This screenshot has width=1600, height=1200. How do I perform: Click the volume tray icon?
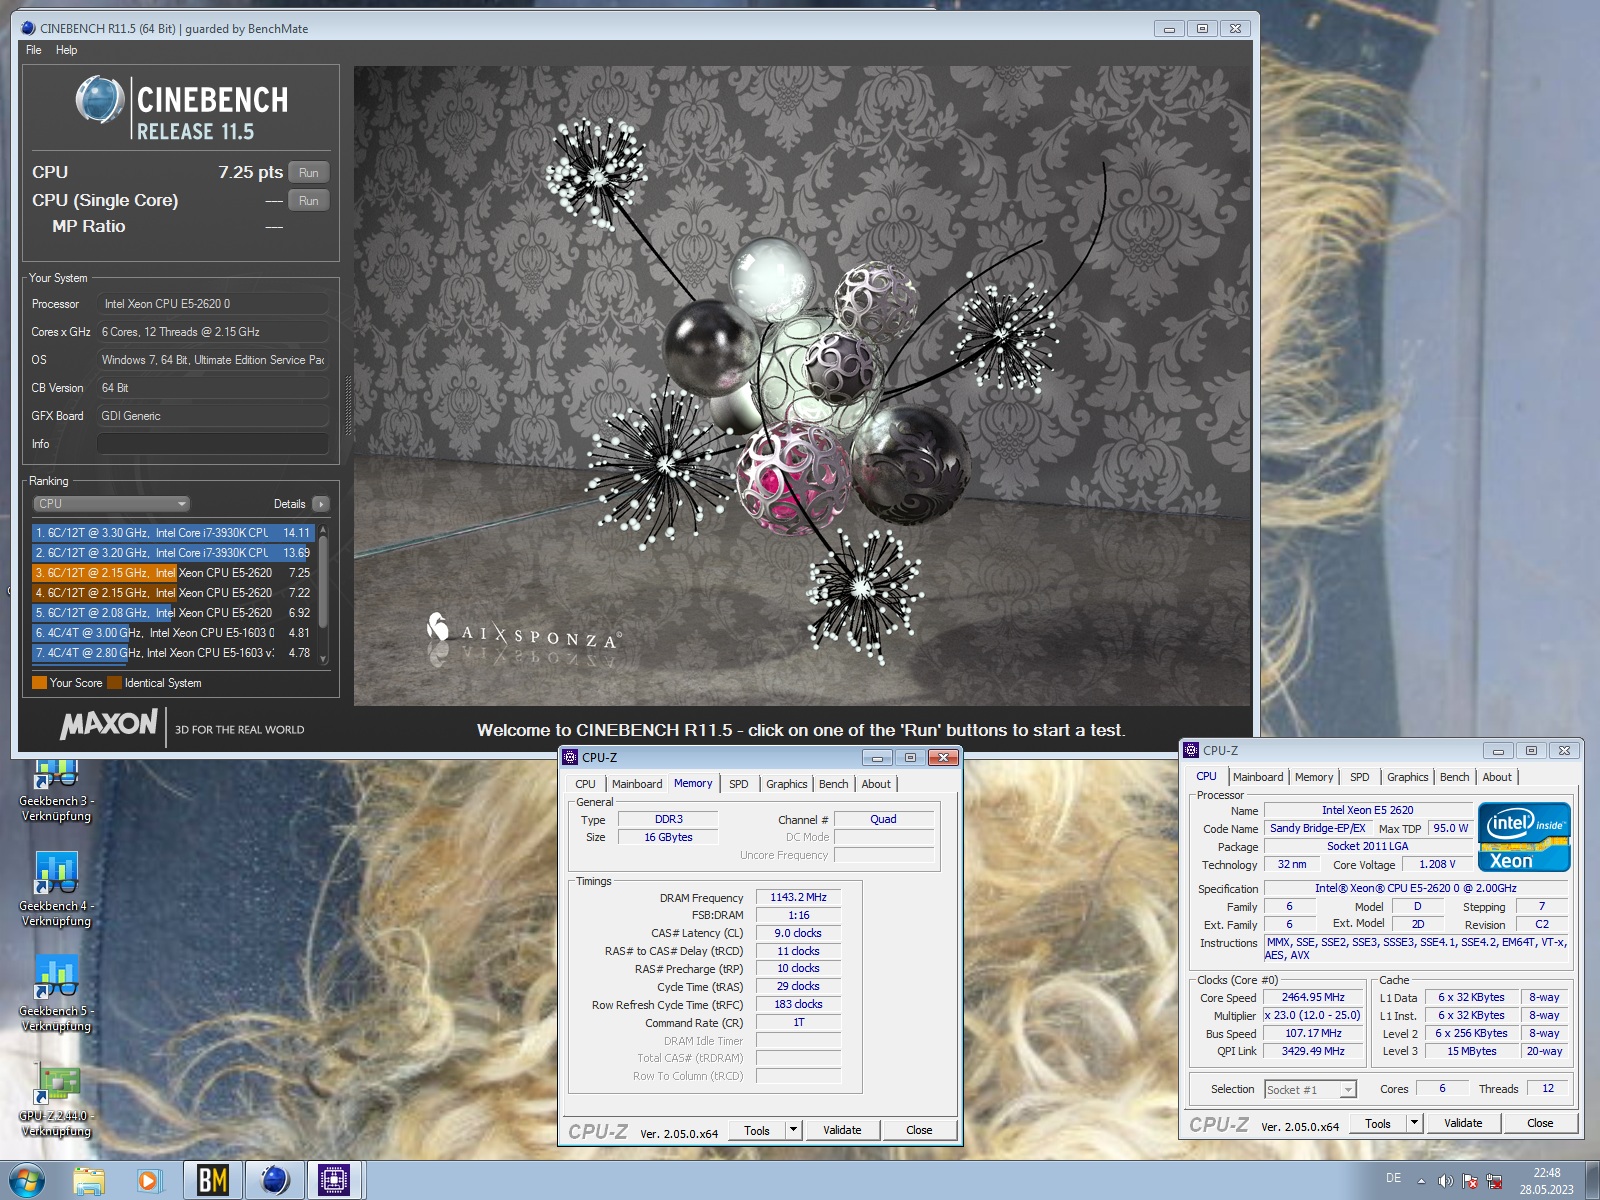click(x=1445, y=1181)
